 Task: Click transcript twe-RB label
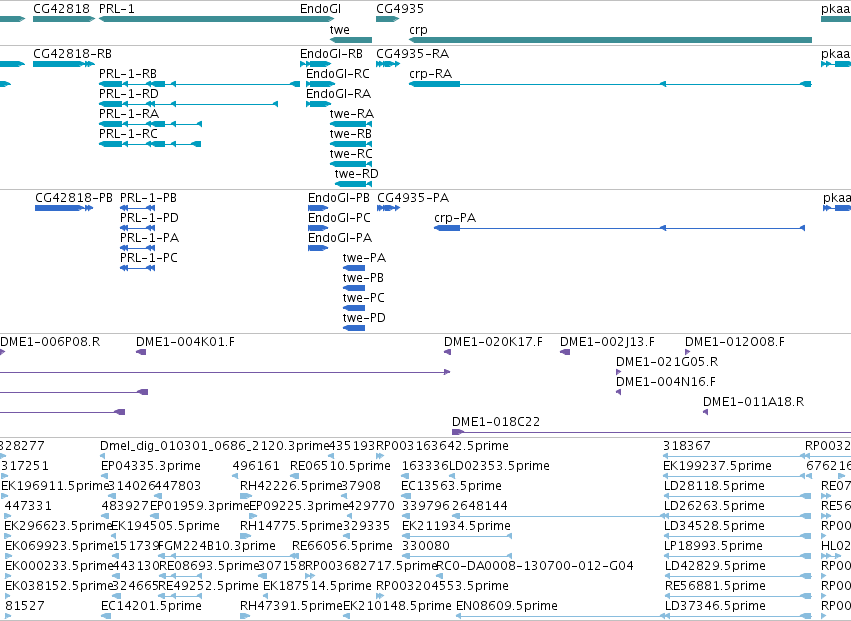[x=351, y=134]
